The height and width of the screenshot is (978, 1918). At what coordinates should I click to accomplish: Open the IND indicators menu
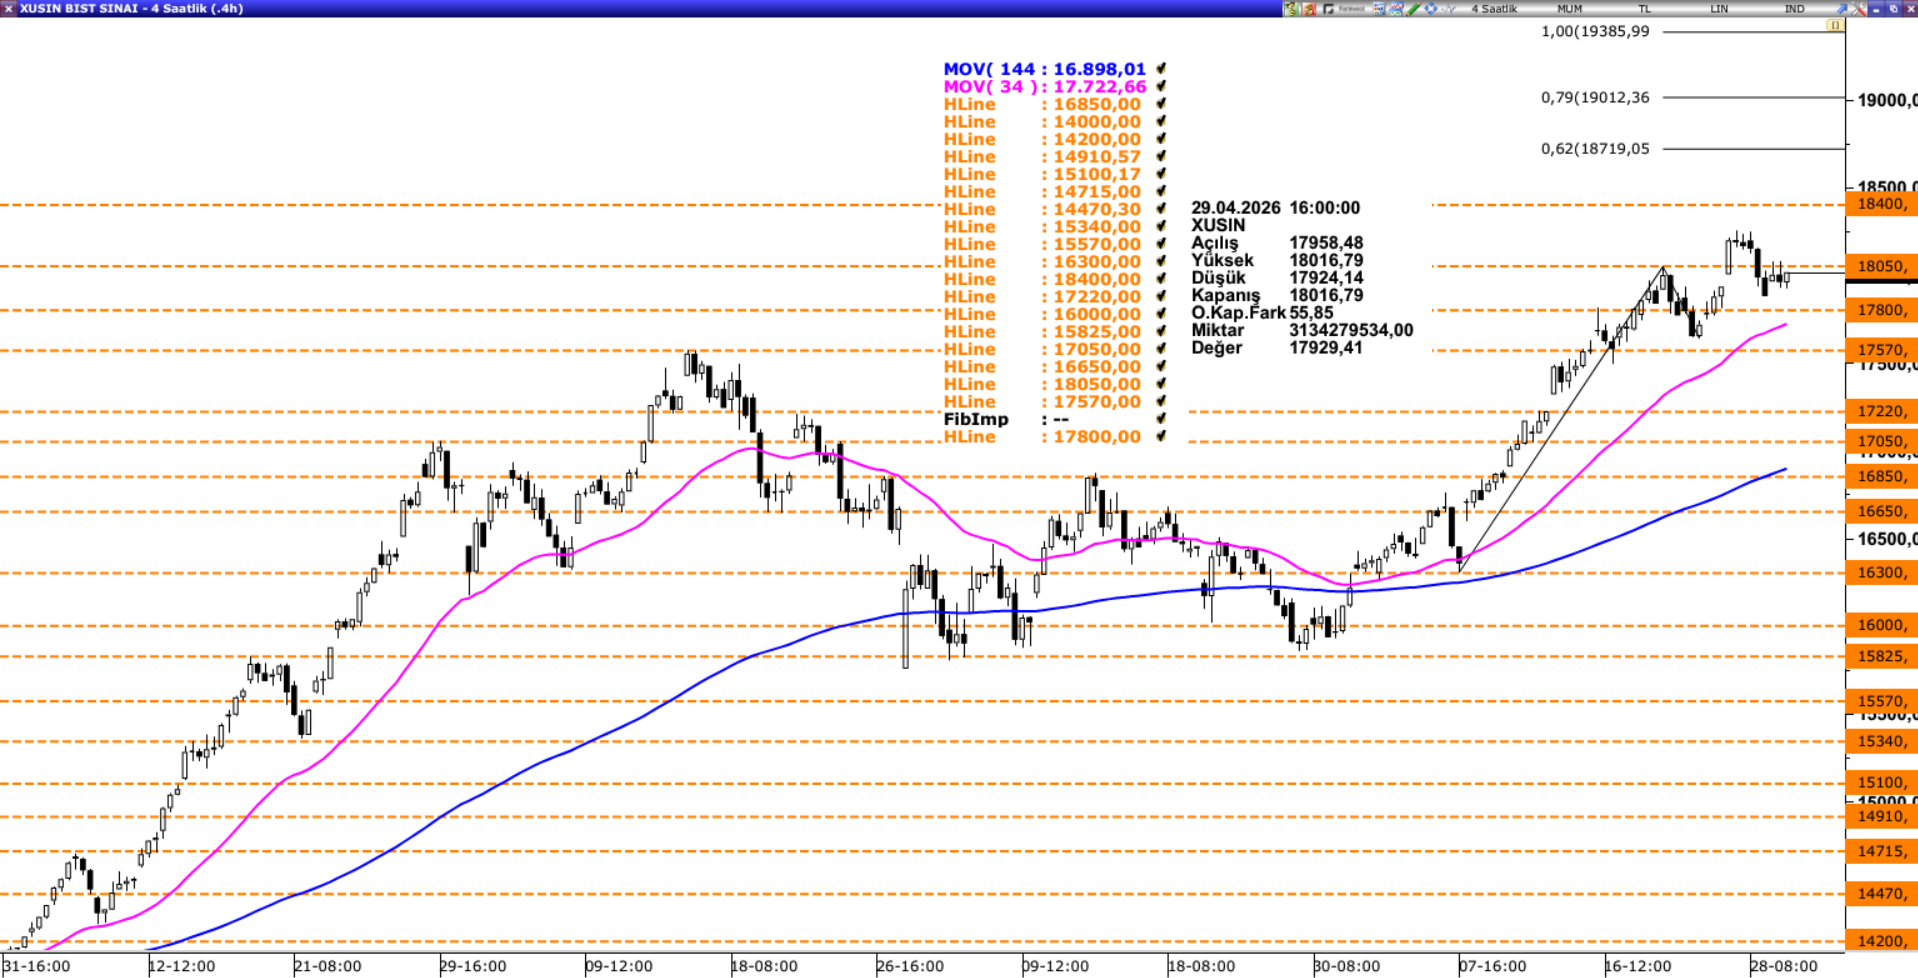1795,9
